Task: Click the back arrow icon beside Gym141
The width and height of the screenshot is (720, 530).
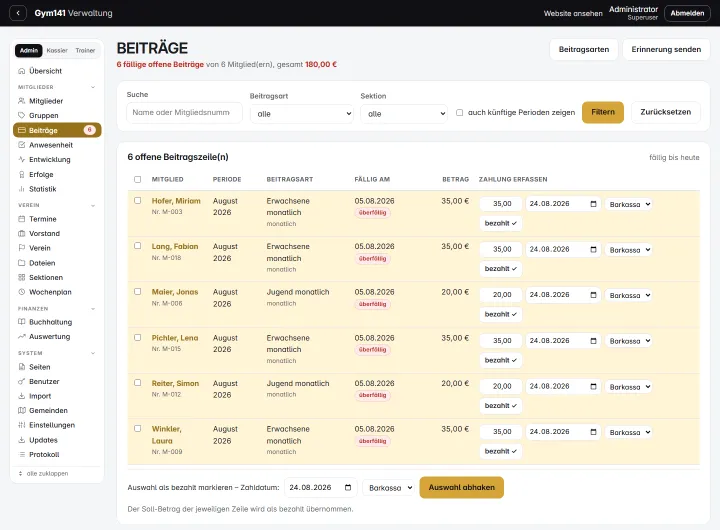Action: click(18, 13)
